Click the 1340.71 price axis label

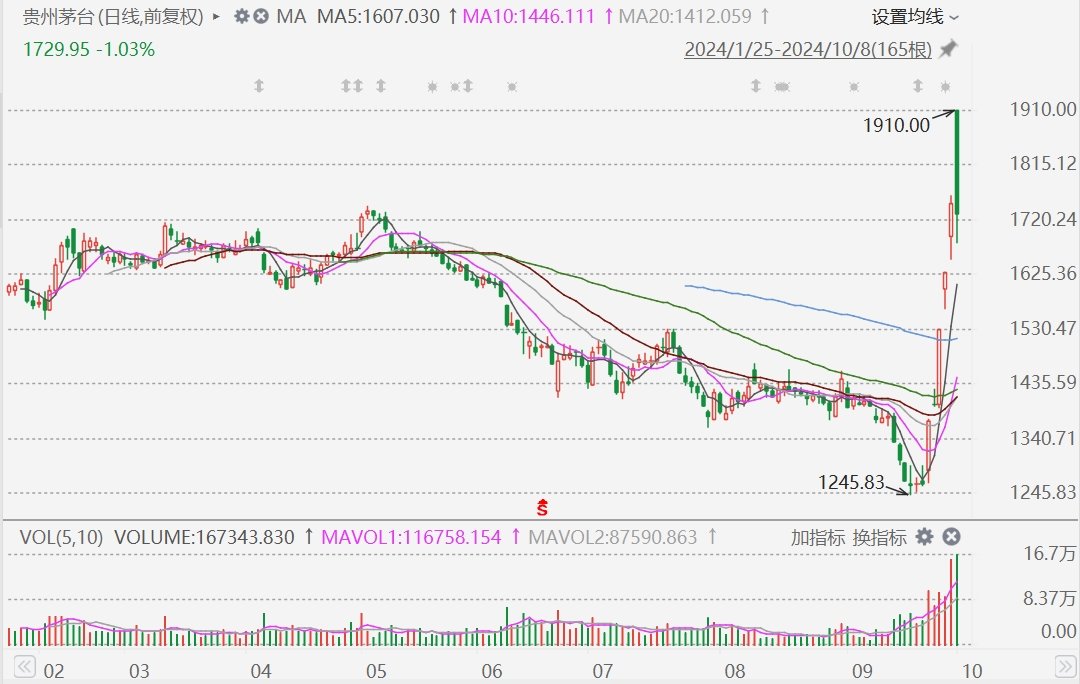[x=1043, y=438]
